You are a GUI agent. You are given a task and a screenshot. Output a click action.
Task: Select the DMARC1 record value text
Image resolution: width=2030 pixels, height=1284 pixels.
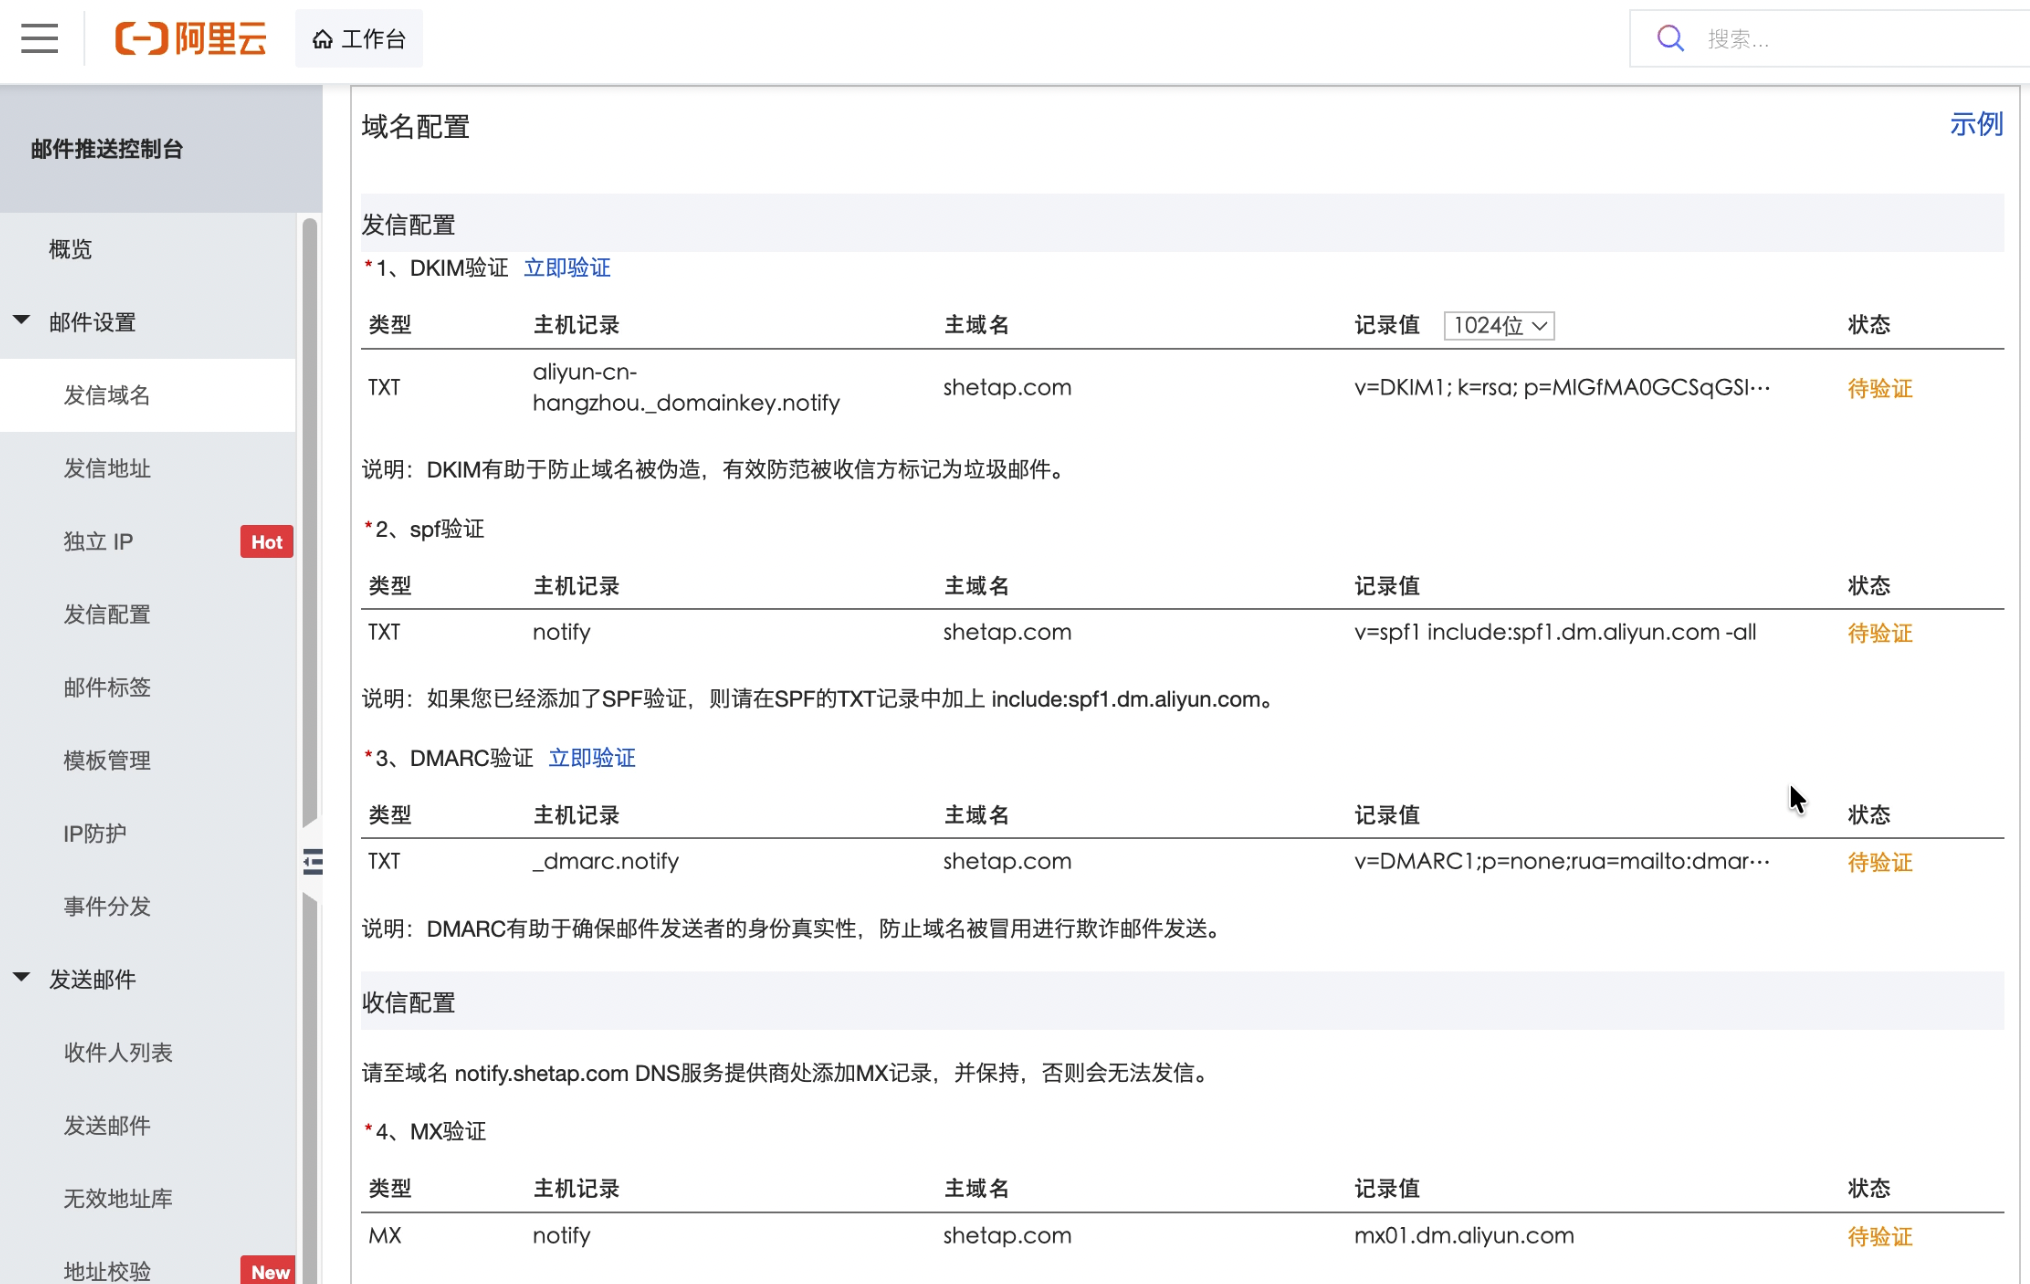[1562, 861]
